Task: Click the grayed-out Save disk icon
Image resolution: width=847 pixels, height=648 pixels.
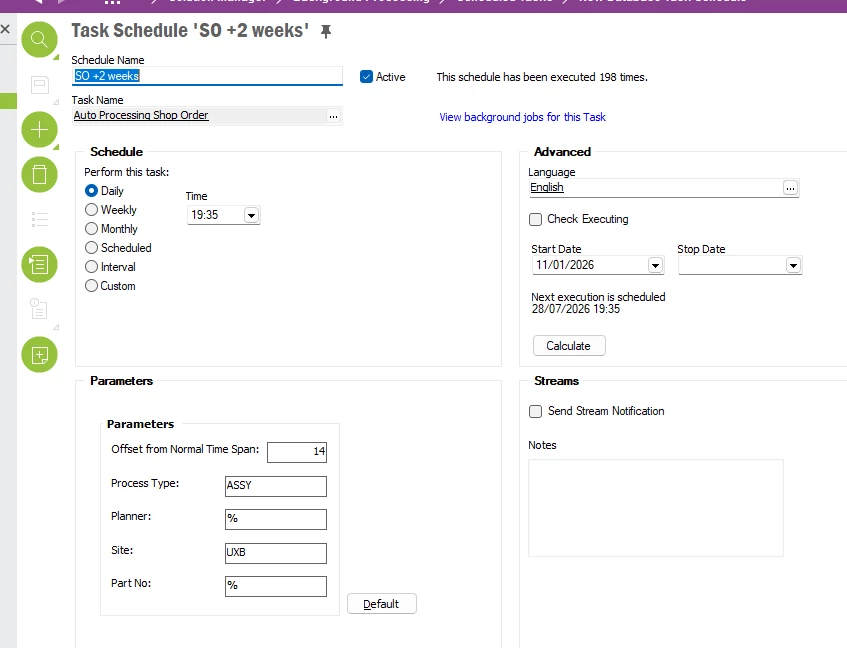Action: (x=39, y=85)
